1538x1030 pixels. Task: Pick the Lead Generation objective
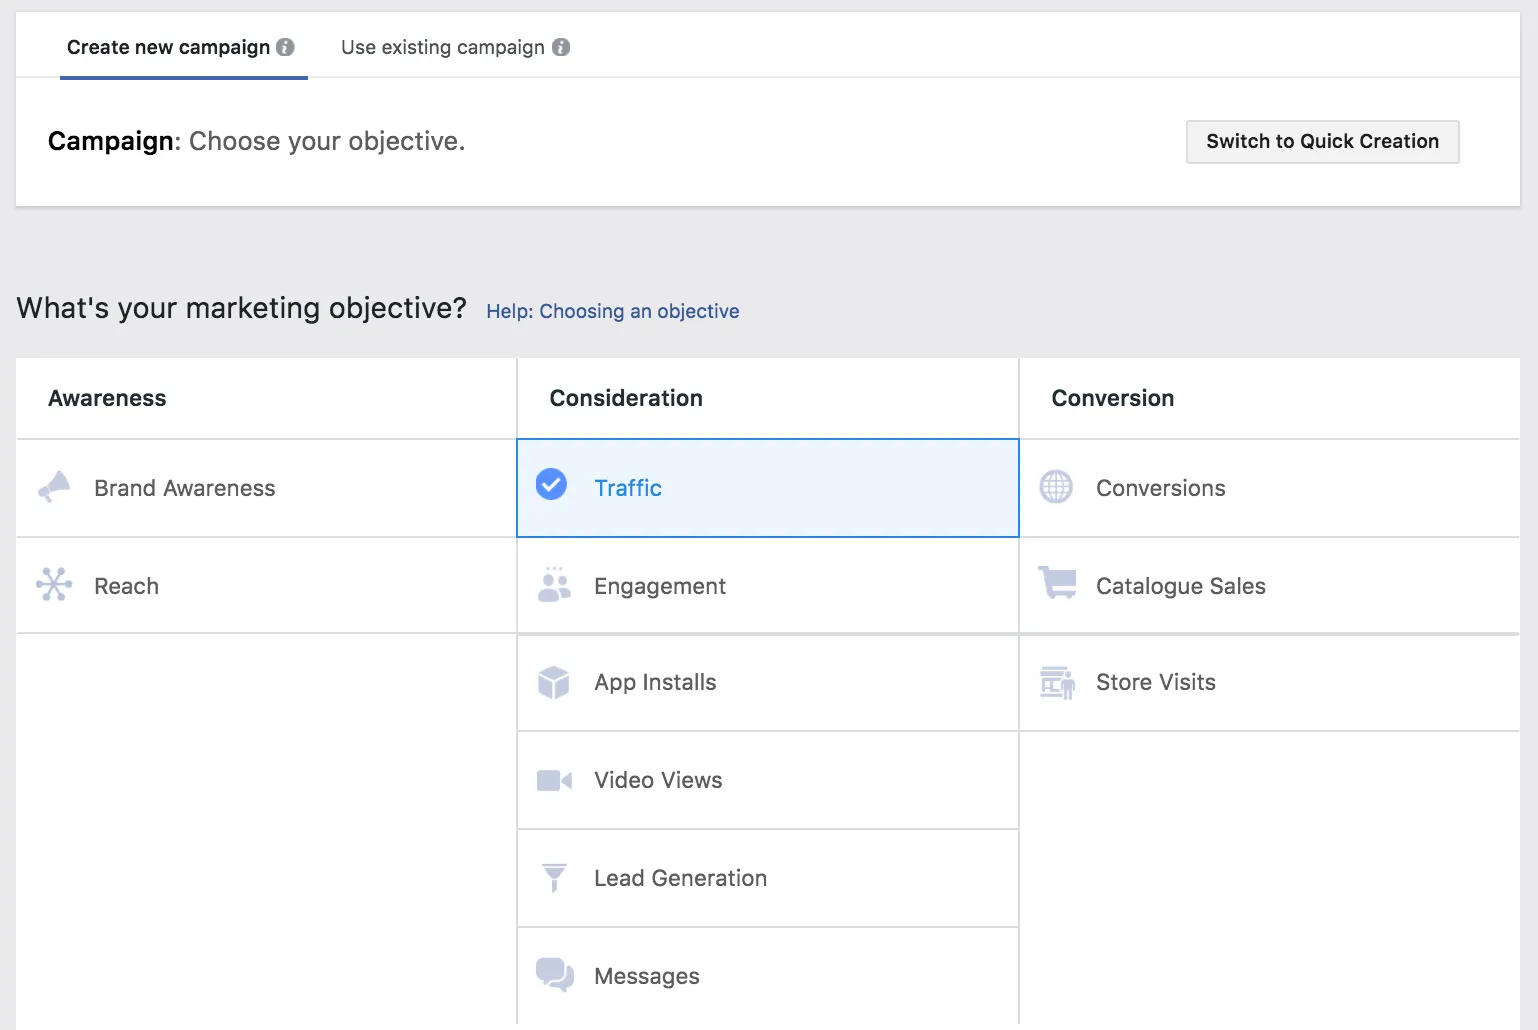click(768, 878)
